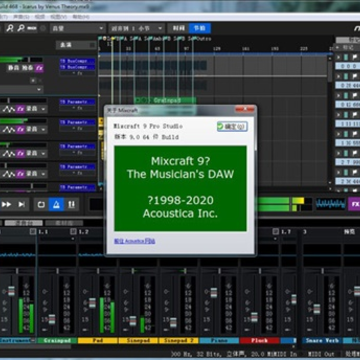Open the purple fx button on the Pad track
This screenshot has height=360, width=360.
[x=20, y=130]
